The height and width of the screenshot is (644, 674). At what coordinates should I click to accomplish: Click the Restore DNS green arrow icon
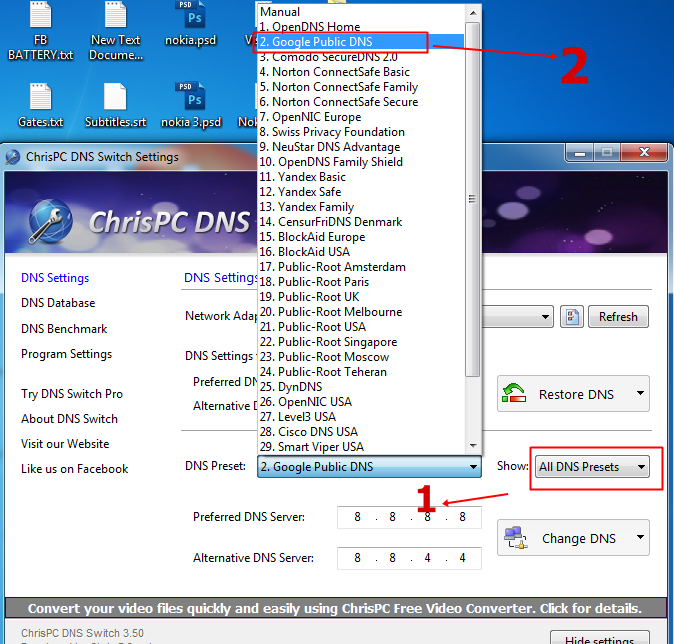pyautogui.click(x=514, y=393)
